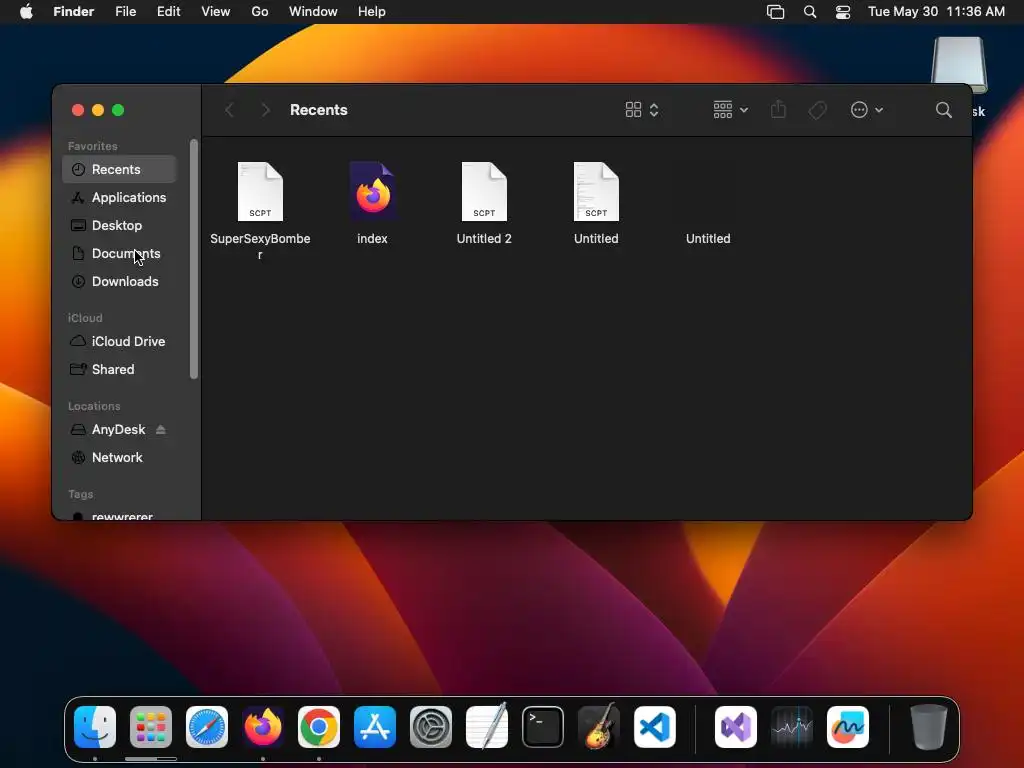Open the Trash in the Dock
Image resolution: width=1024 pixels, height=768 pixels.
tap(929, 727)
